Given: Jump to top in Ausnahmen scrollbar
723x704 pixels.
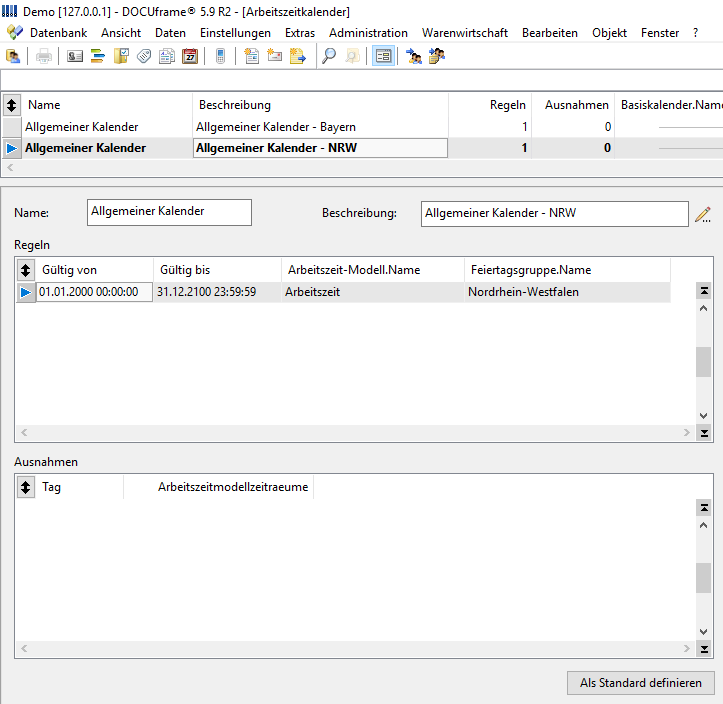Looking at the screenshot, I should click(x=704, y=508).
